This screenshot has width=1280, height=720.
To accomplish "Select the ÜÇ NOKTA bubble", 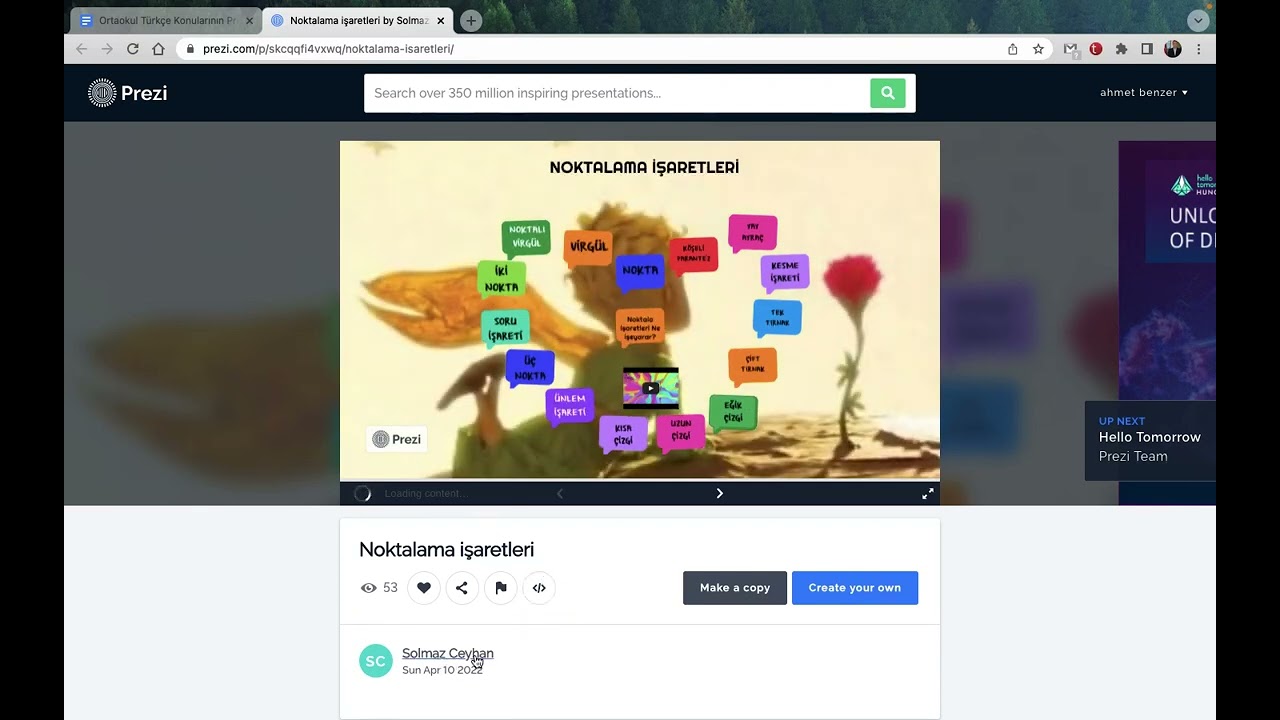I will pyautogui.click(x=530, y=368).
